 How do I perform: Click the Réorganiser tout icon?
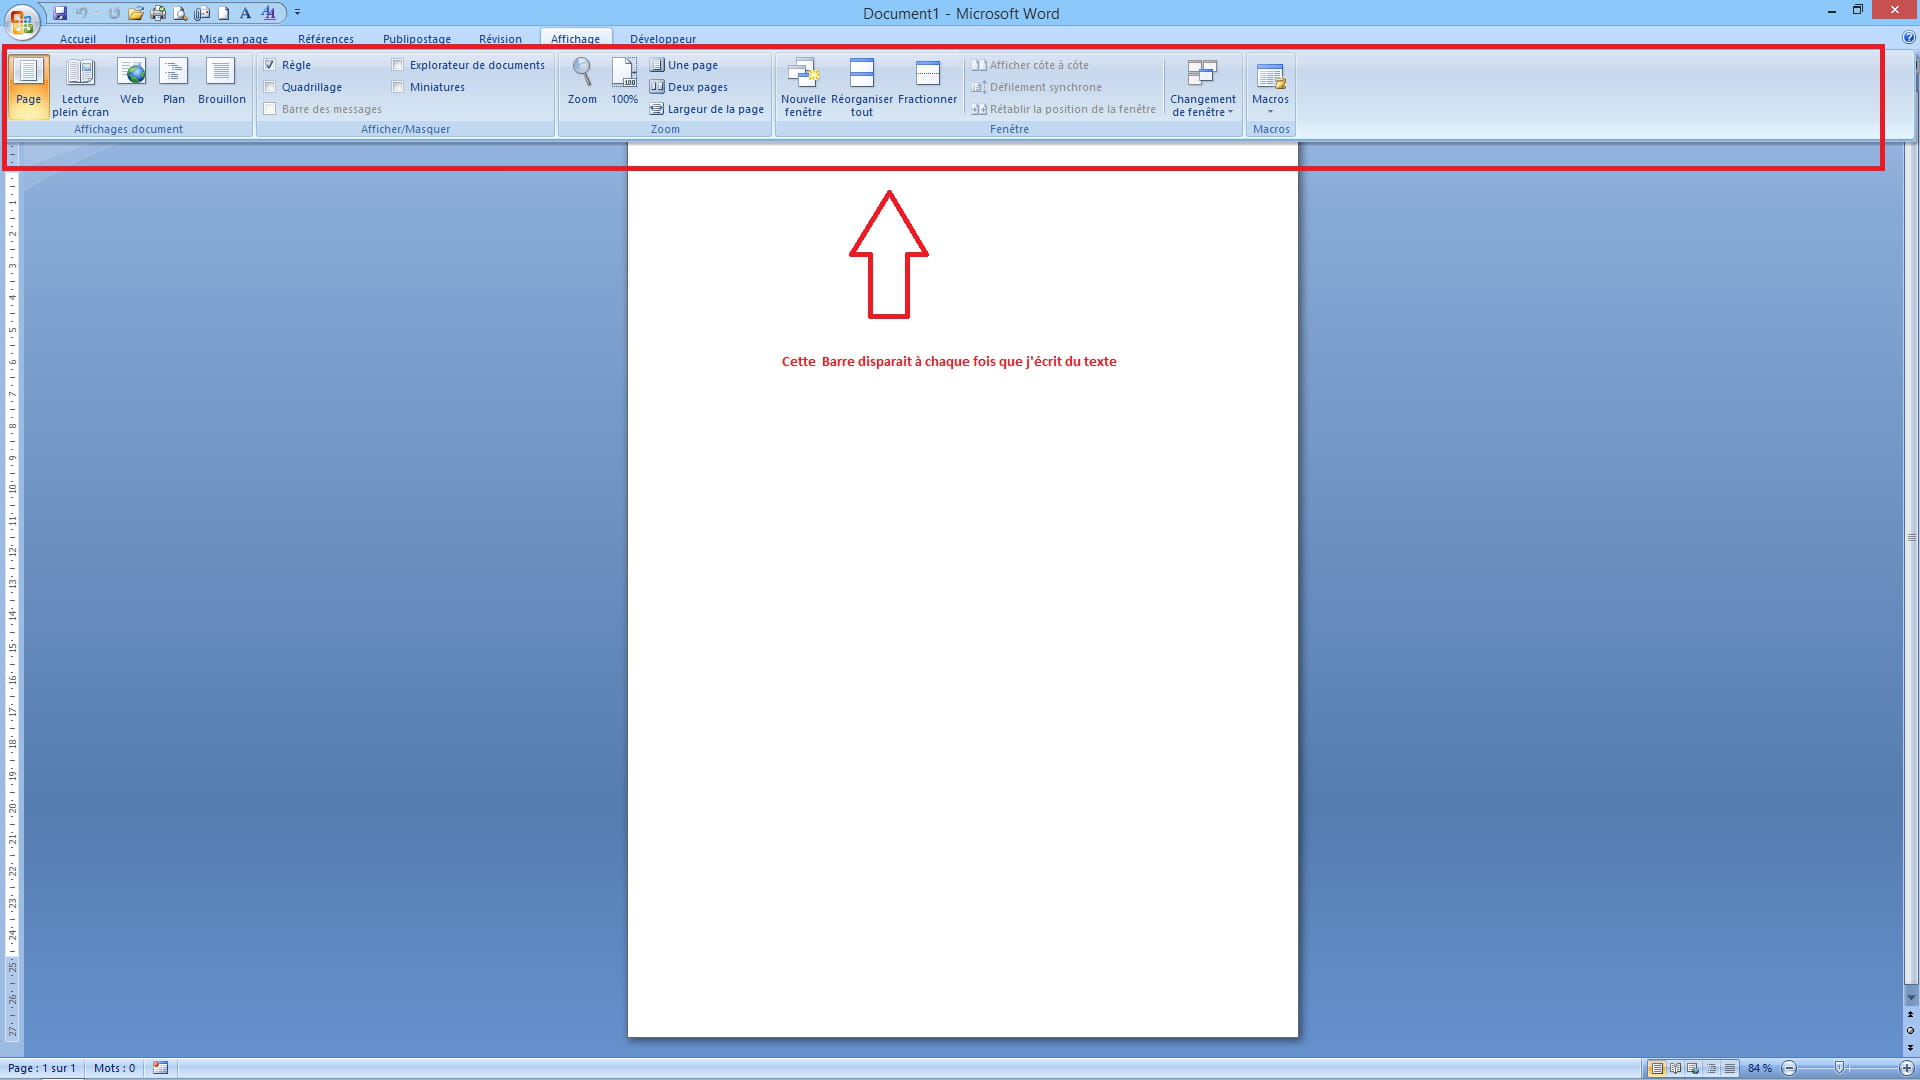pyautogui.click(x=861, y=86)
